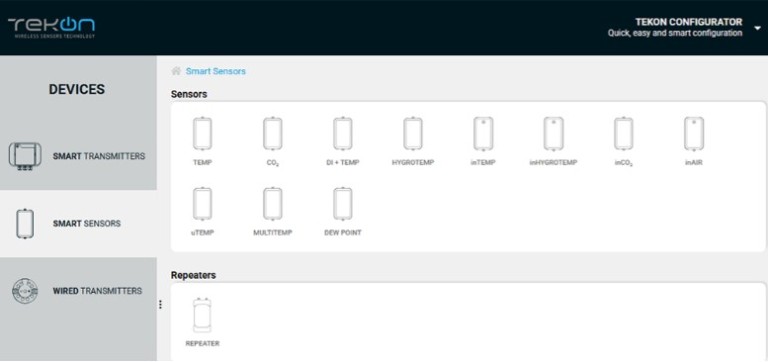Click the Sensors section heading
The height and width of the screenshot is (362, 768).
189,94
